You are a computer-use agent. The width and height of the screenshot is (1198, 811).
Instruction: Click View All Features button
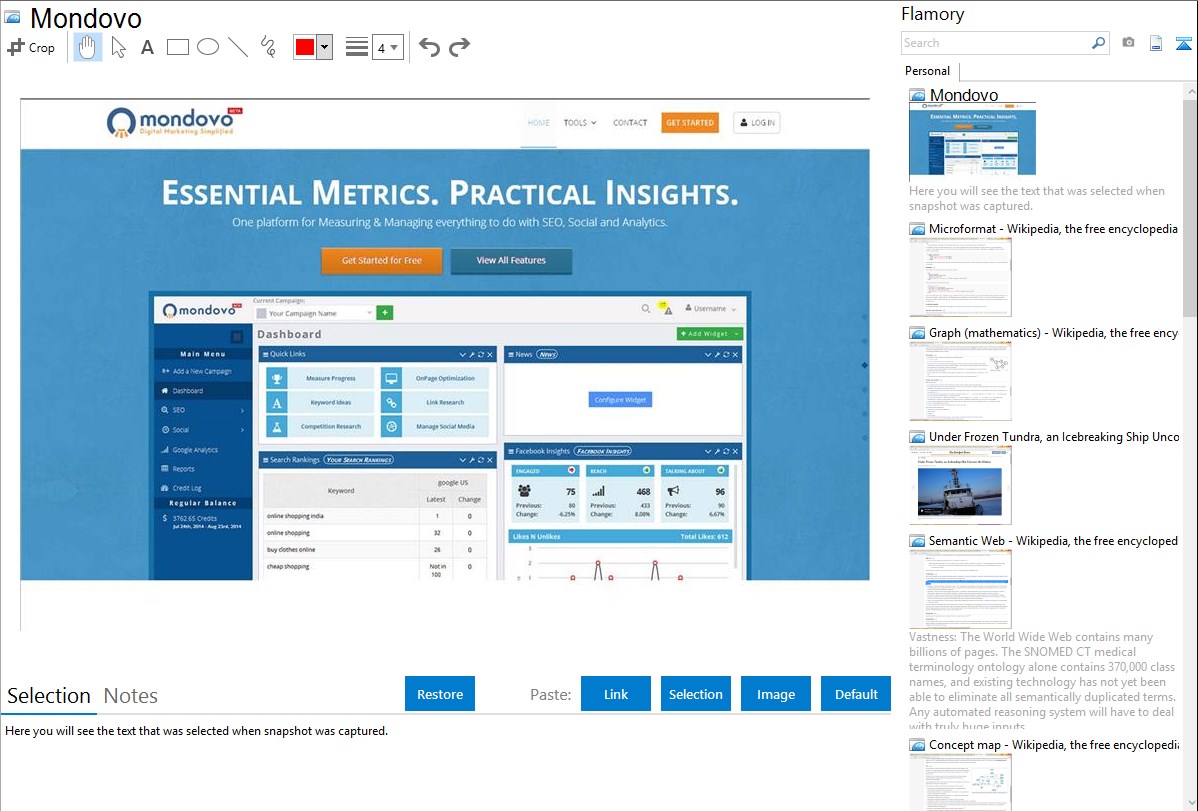coord(511,261)
